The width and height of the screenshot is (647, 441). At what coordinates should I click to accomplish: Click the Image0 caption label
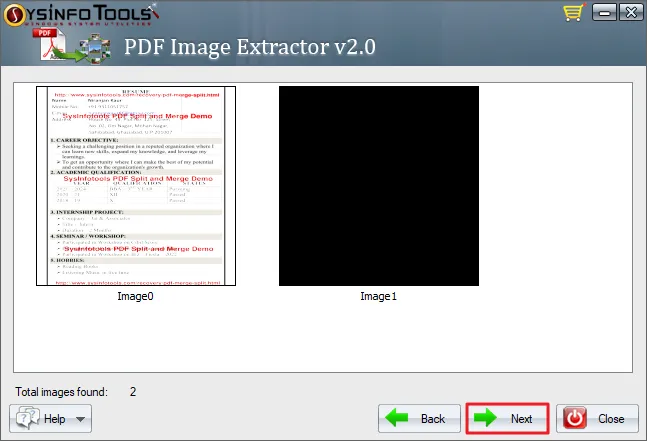click(x=135, y=296)
